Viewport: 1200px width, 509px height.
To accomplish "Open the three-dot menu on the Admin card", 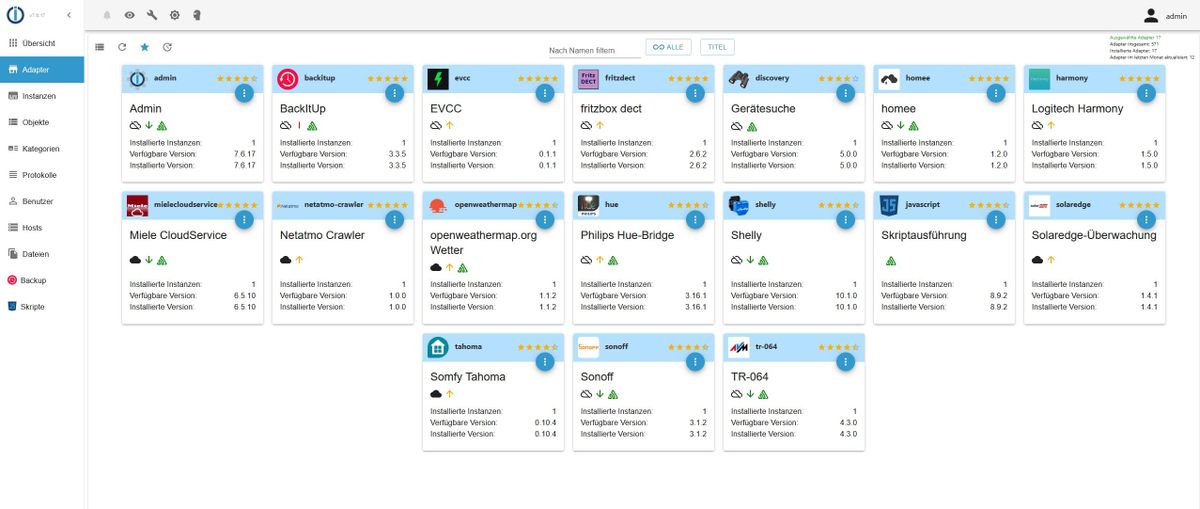I will click(244, 93).
